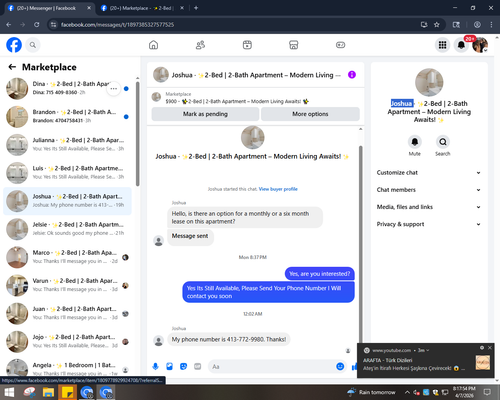This screenshot has height=400, width=500.
Task: Switch to Marketplace 2-Bed browser tab
Action: coord(142,8)
